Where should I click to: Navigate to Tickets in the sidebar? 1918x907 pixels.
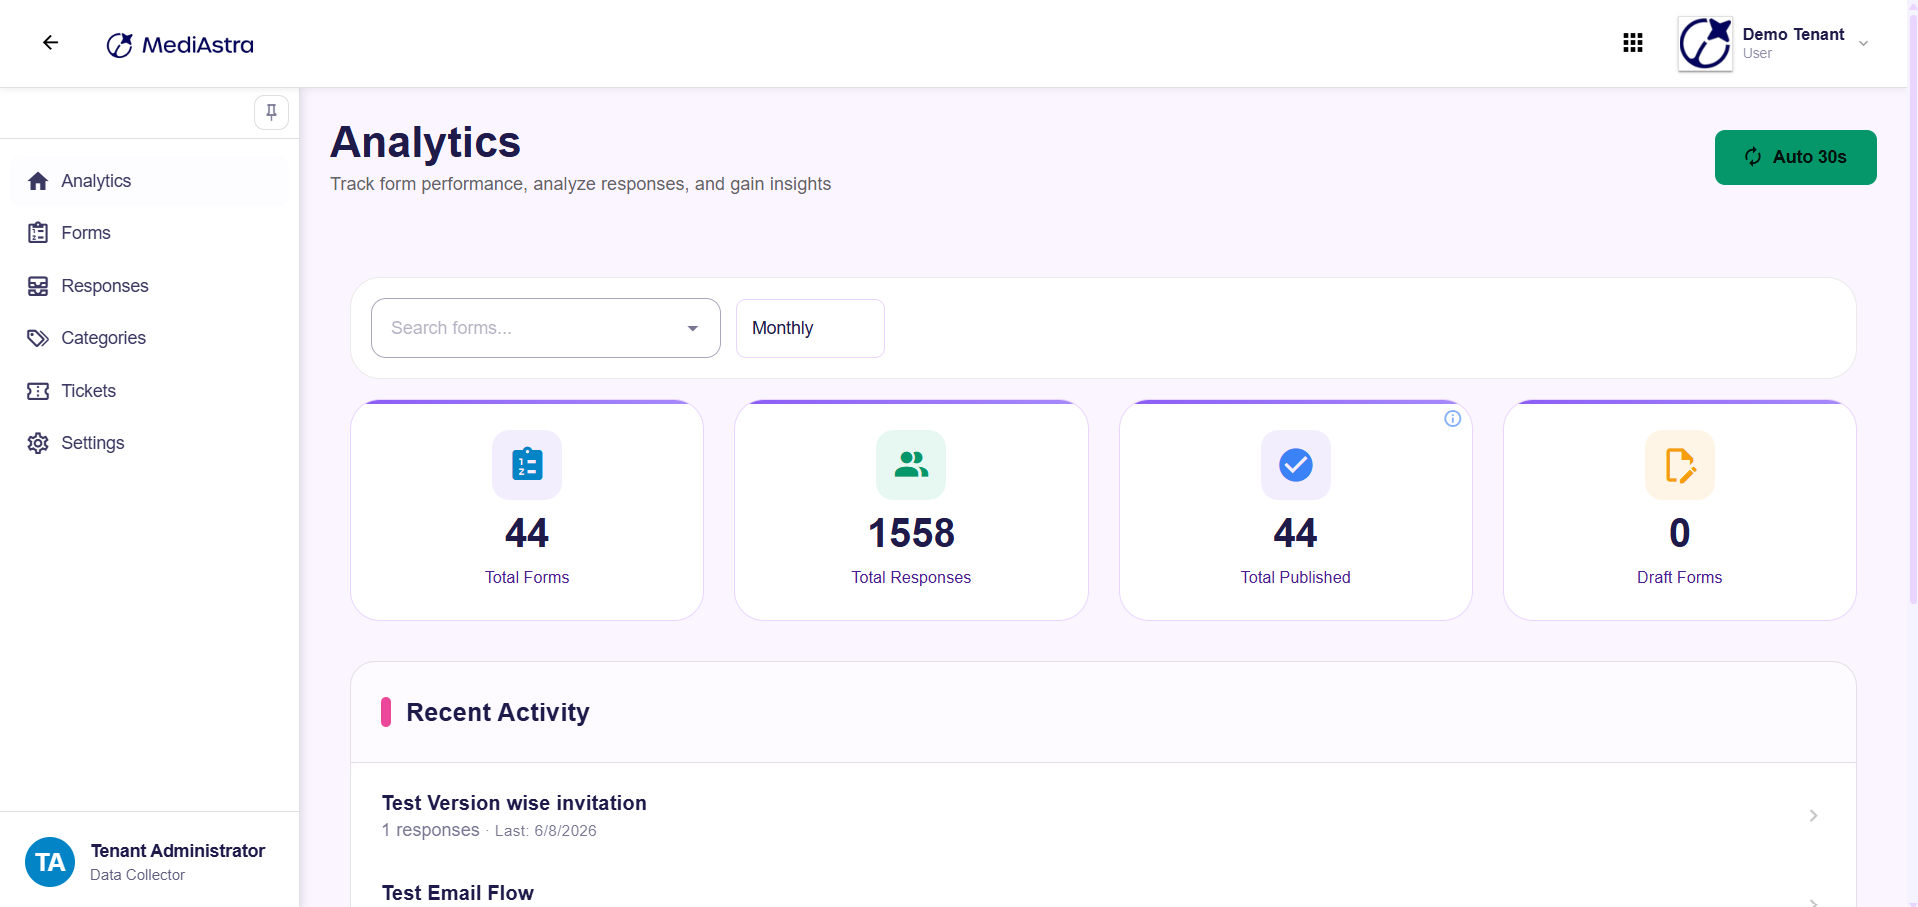point(150,391)
